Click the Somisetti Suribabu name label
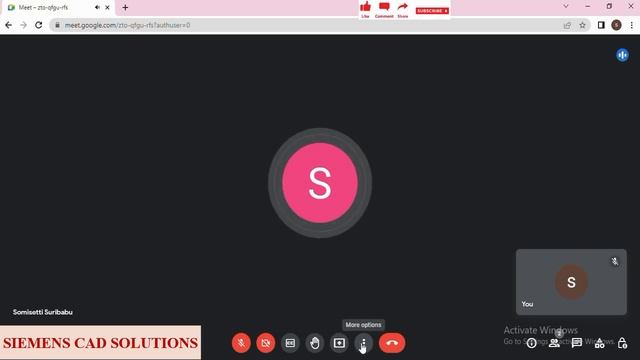 (42, 312)
